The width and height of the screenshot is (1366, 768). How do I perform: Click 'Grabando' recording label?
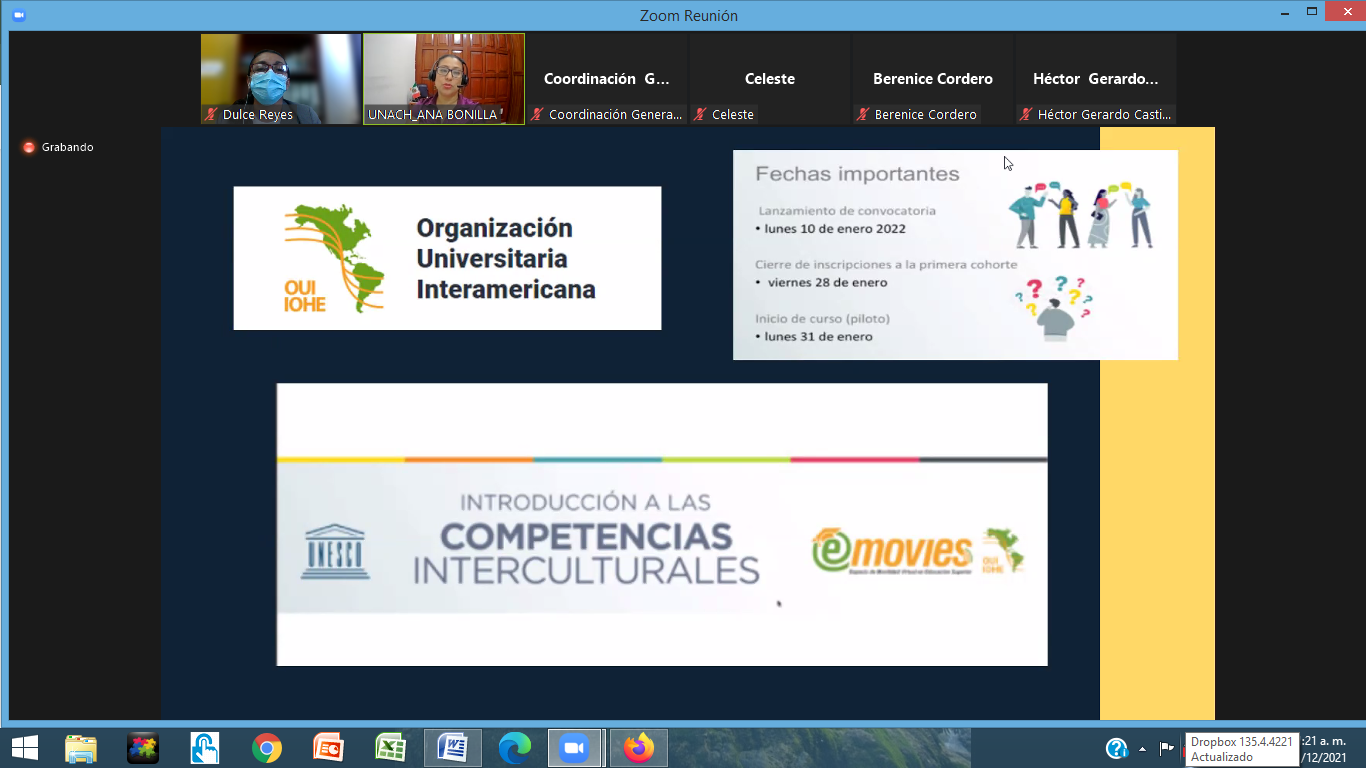(x=67, y=147)
